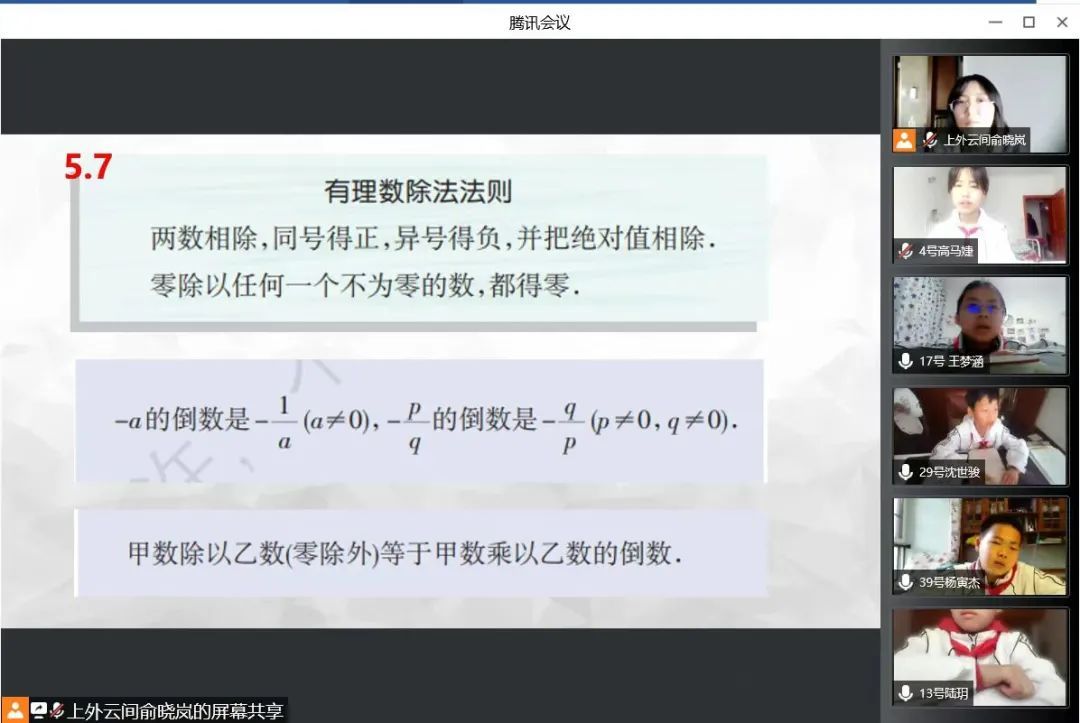Click the orange host icon beside 上外云间俞晓岚的屏幕共享
Screen dimensions: 1080x723
point(14,711)
